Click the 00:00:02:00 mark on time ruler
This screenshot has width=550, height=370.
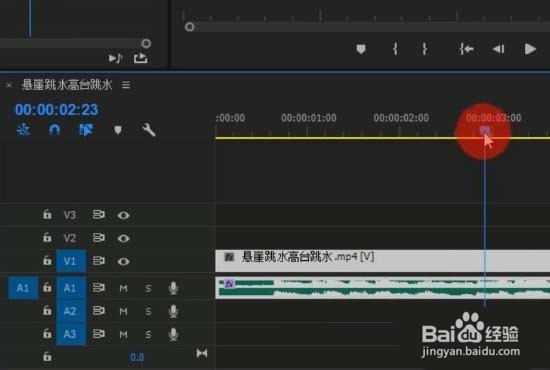coord(401,118)
